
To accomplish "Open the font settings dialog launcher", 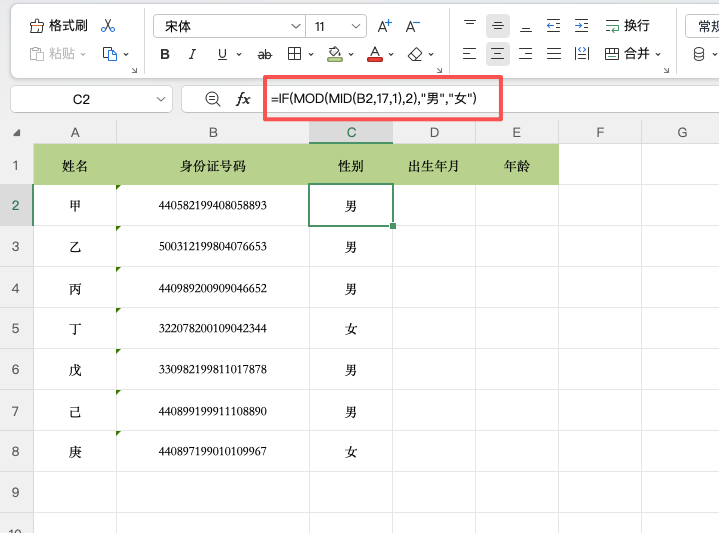I will pos(439,70).
